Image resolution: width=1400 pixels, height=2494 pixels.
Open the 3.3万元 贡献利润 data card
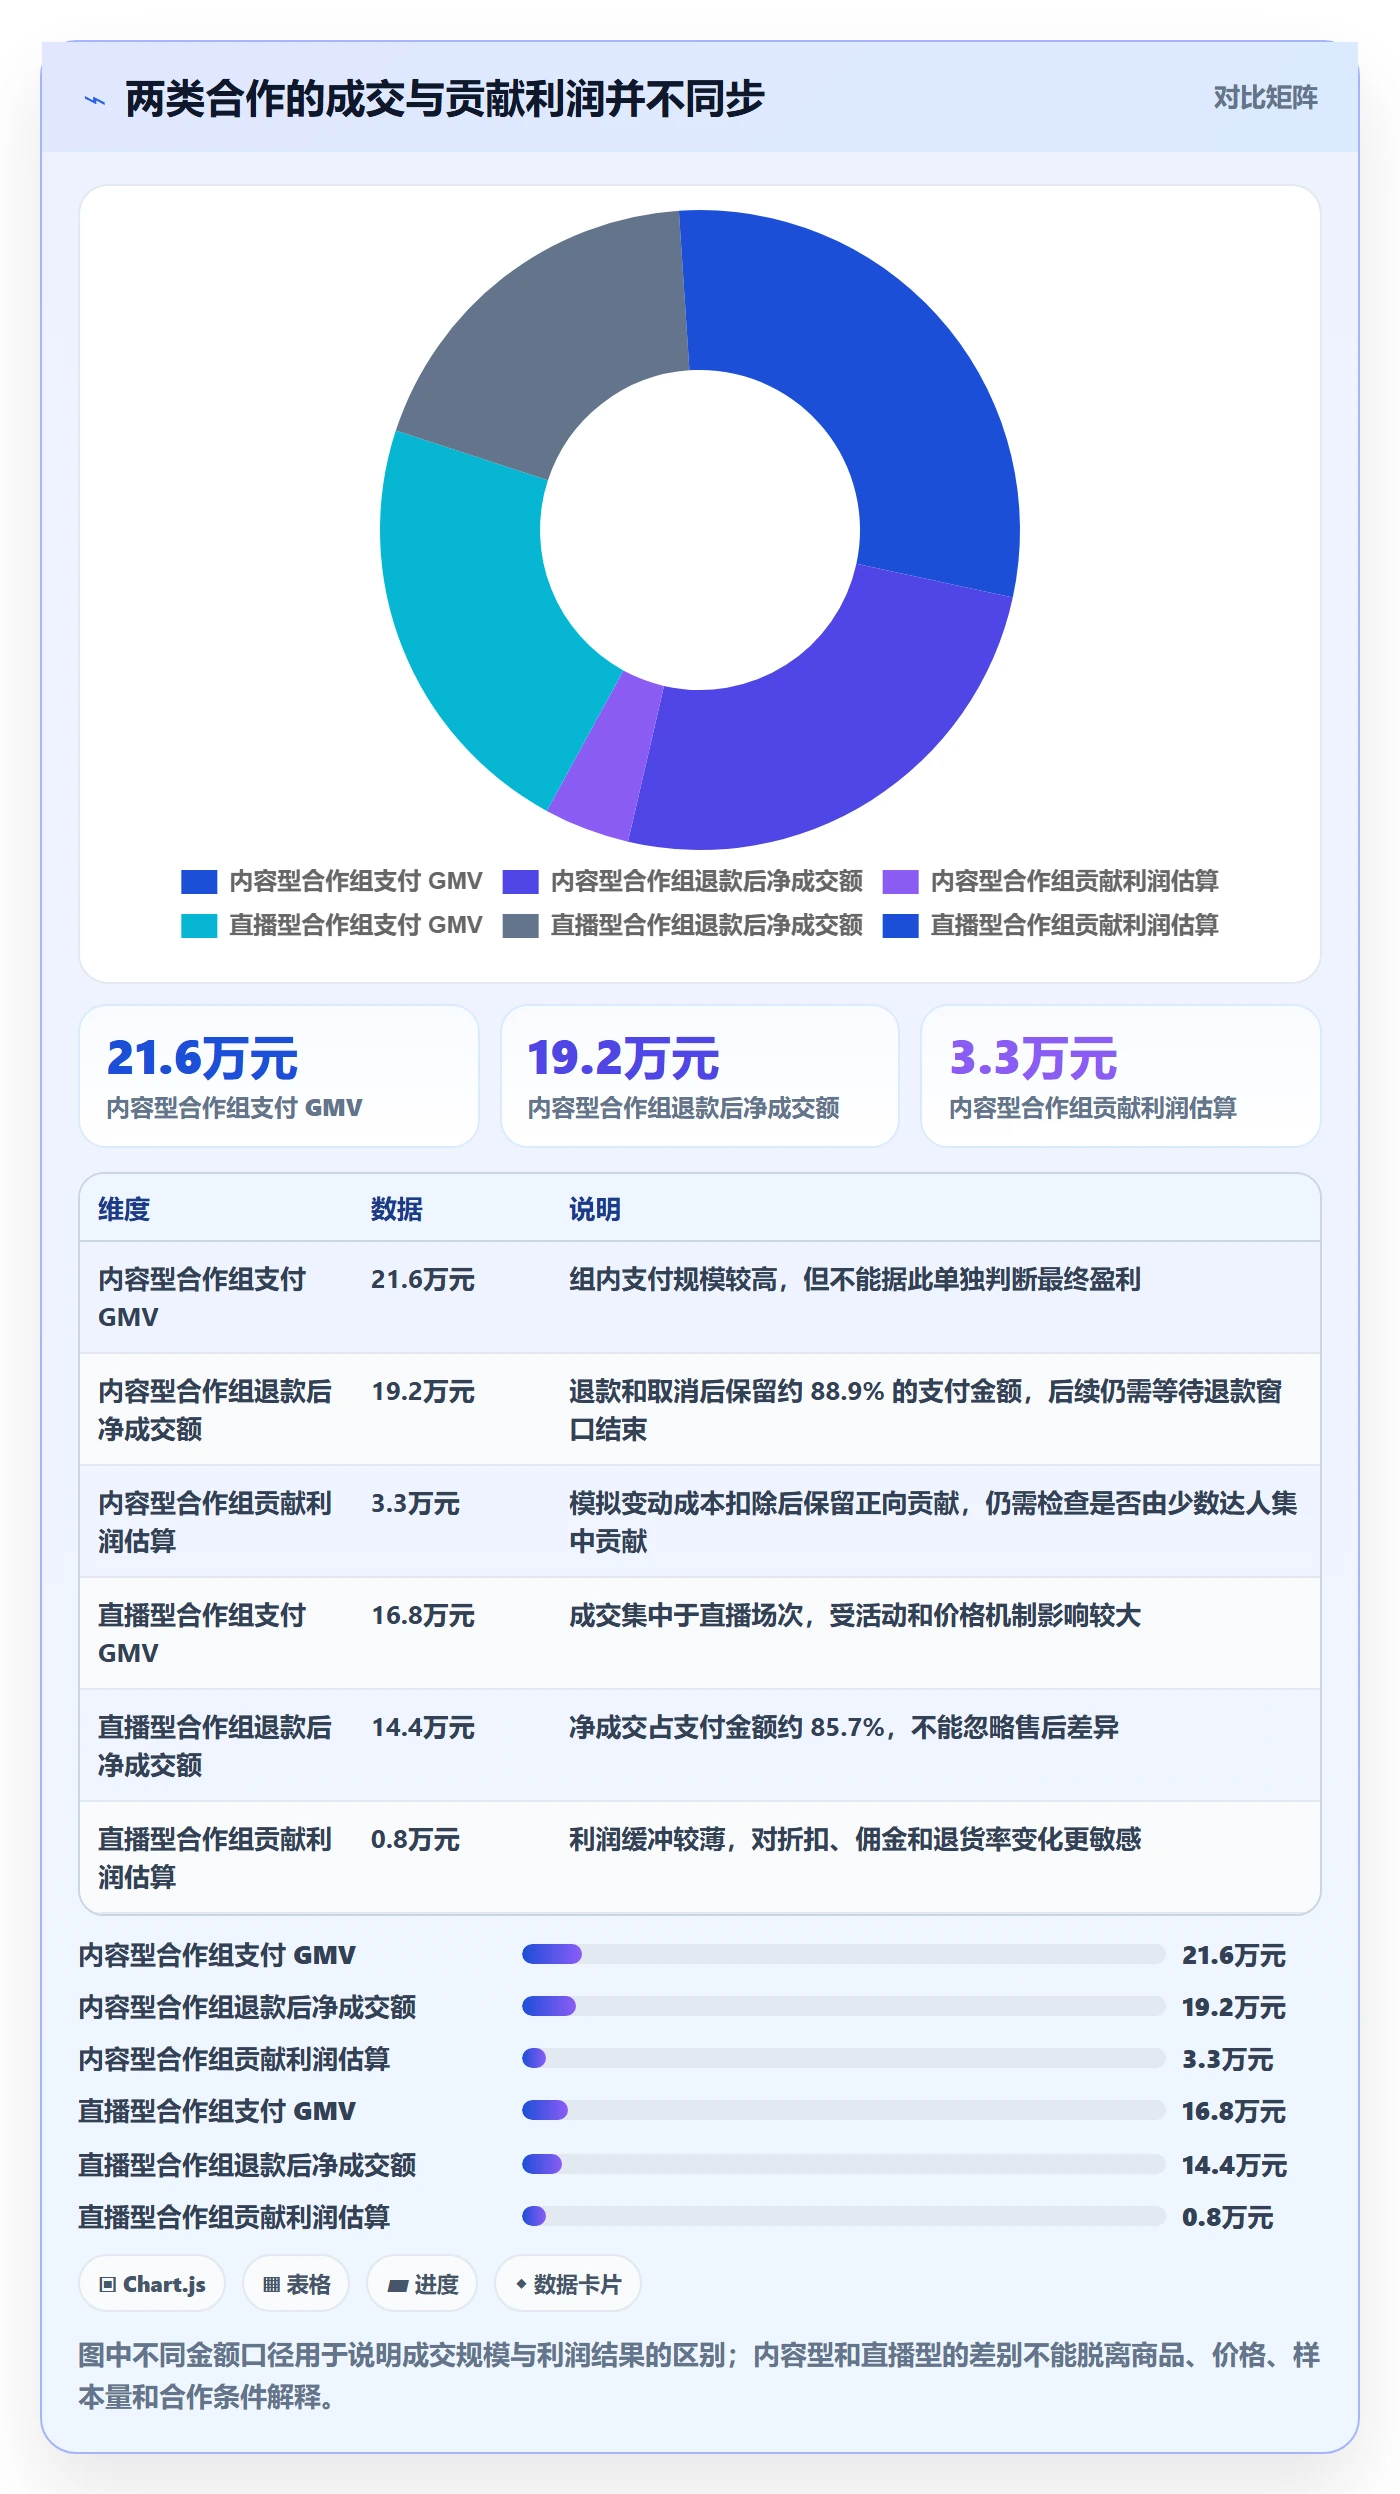(1120, 1076)
